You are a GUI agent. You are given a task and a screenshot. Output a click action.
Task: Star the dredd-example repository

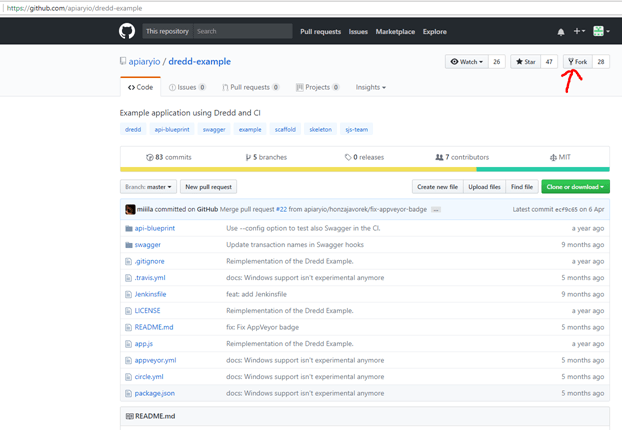525,62
